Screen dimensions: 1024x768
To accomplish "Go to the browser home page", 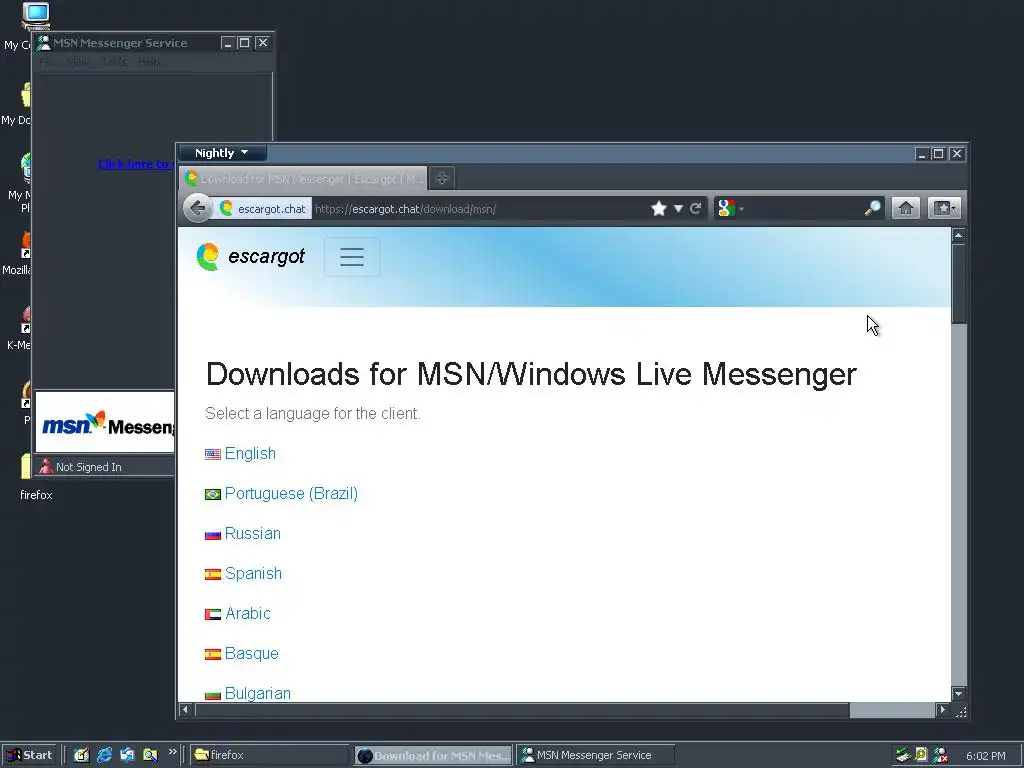I will tap(905, 208).
